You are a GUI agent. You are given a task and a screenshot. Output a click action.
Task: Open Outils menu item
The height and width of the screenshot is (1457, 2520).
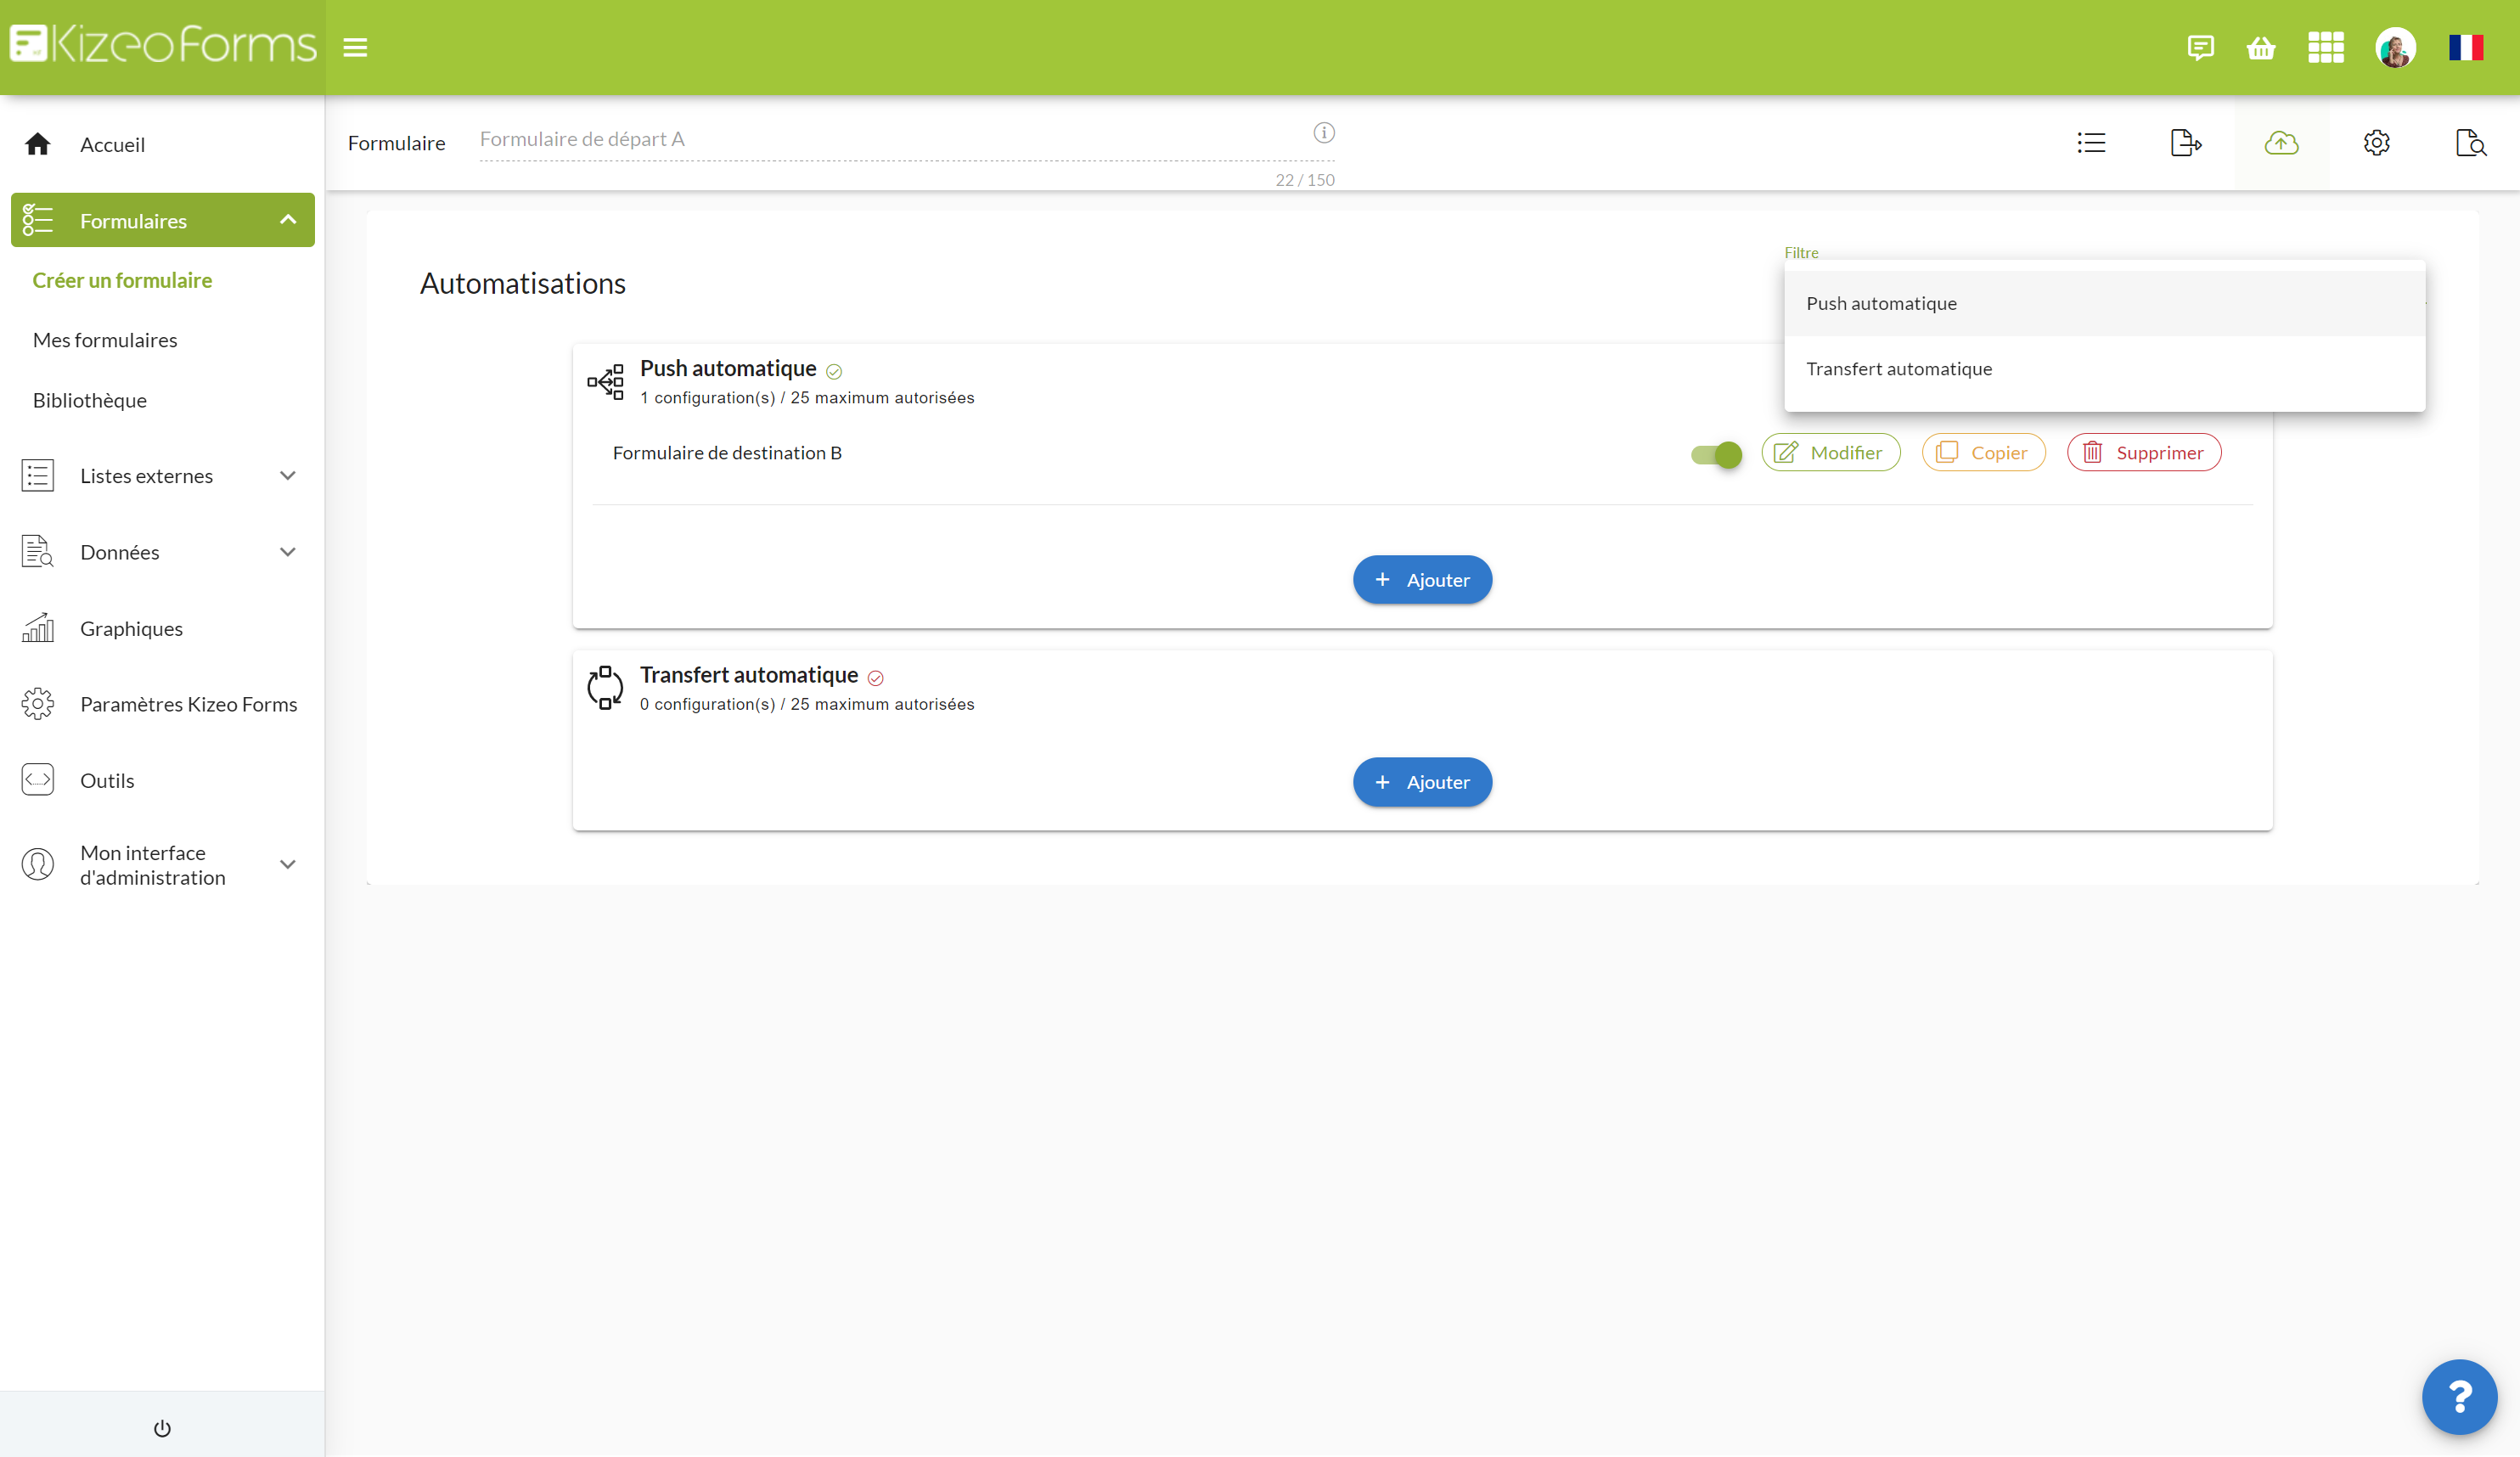[x=107, y=780]
